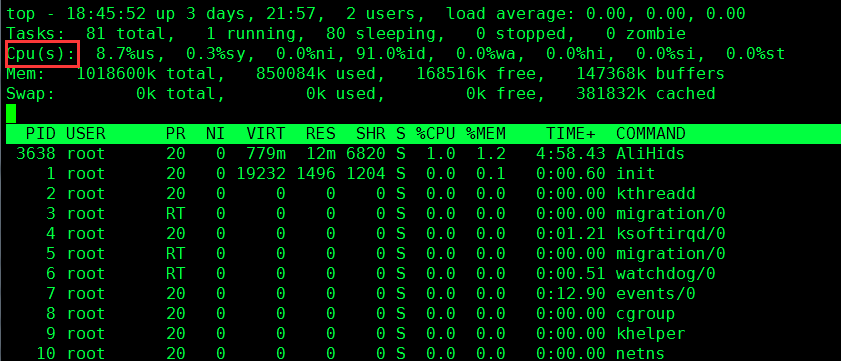
Task: Click the "779m" VIRT value
Action: tap(265, 154)
